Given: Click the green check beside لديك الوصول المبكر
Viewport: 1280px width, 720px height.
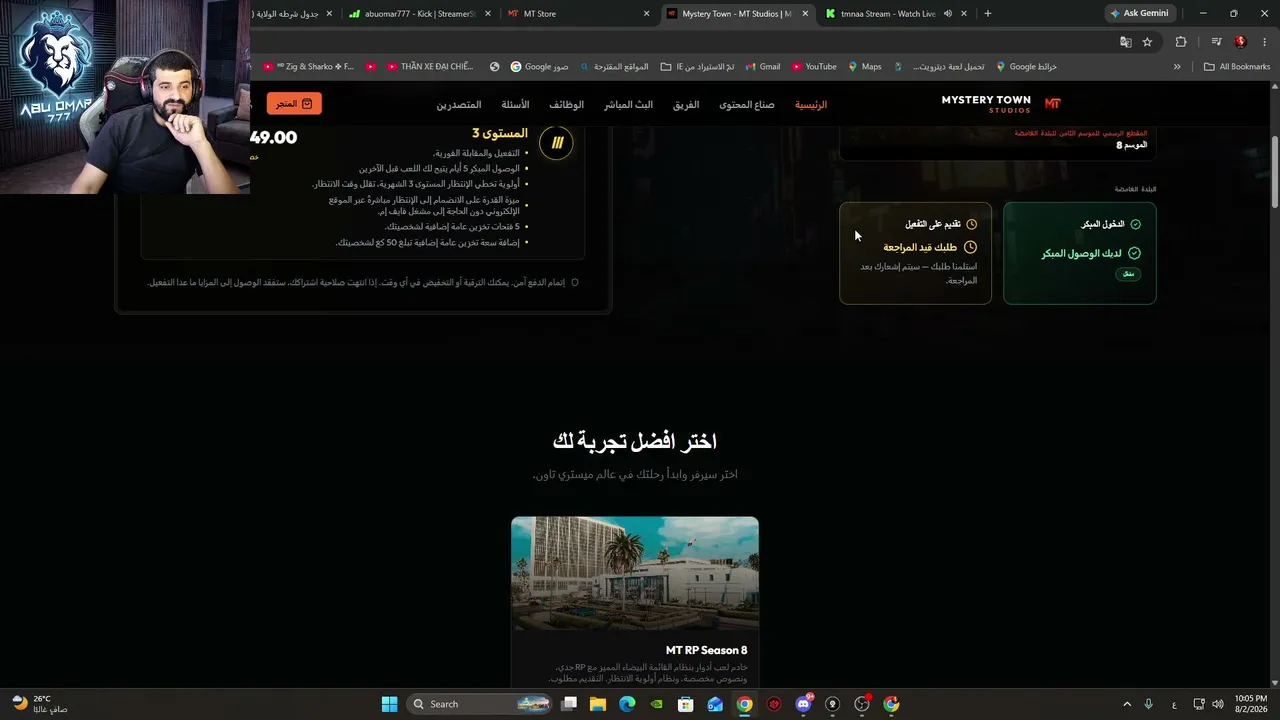Looking at the screenshot, I should (1134, 254).
